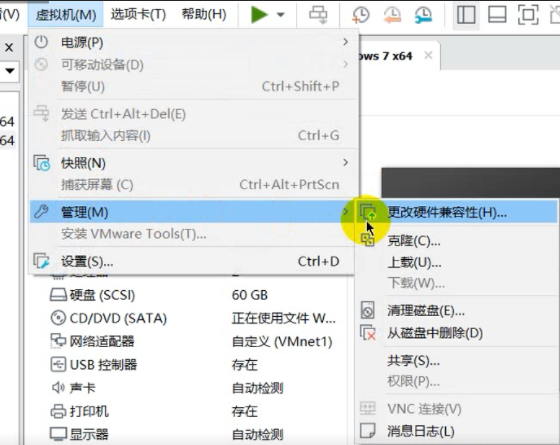The image size is (560, 445).
Task: Close the library side panel with X
Action: (x=9, y=47)
